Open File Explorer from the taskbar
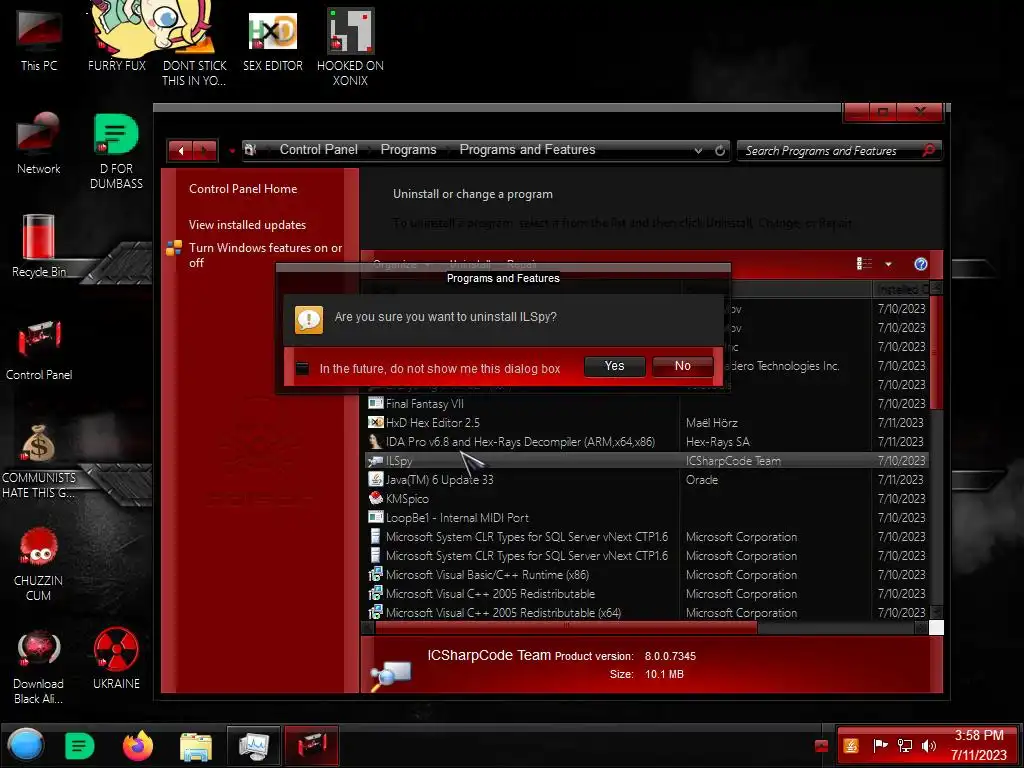The width and height of the screenshot is (1024, 768). [196, 746]
